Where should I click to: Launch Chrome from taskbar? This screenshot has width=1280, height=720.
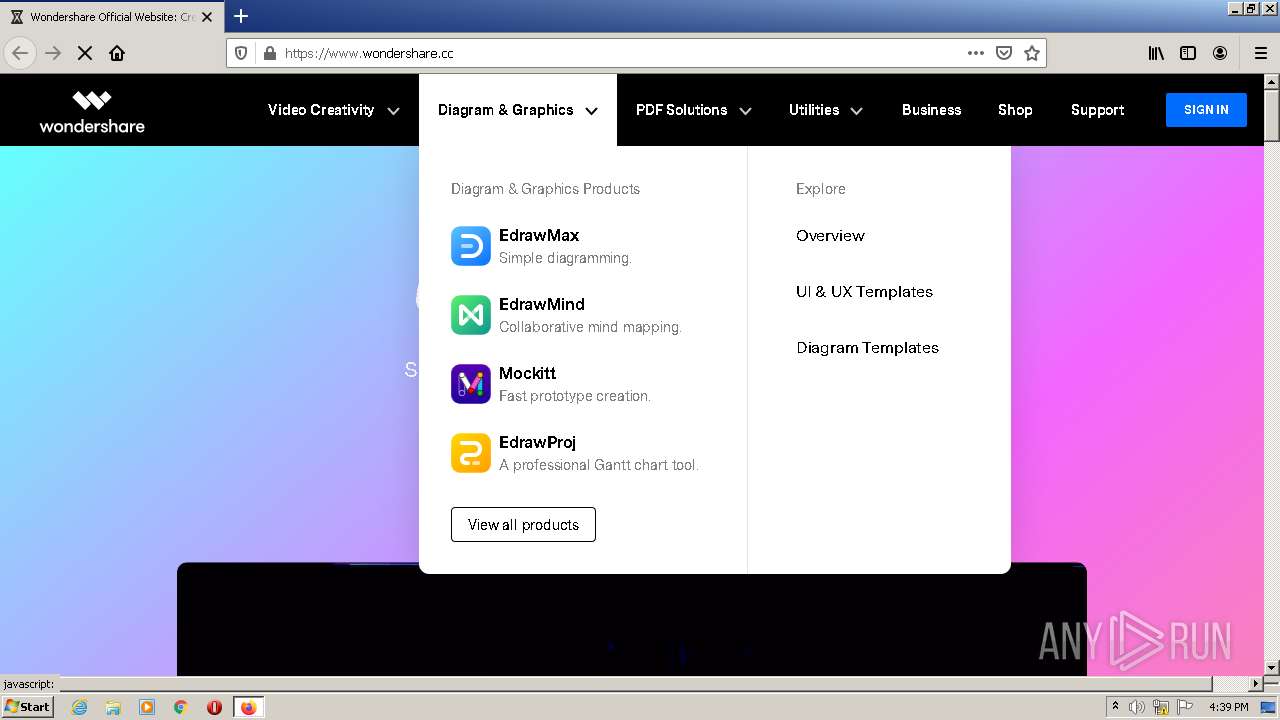(181, 707)
